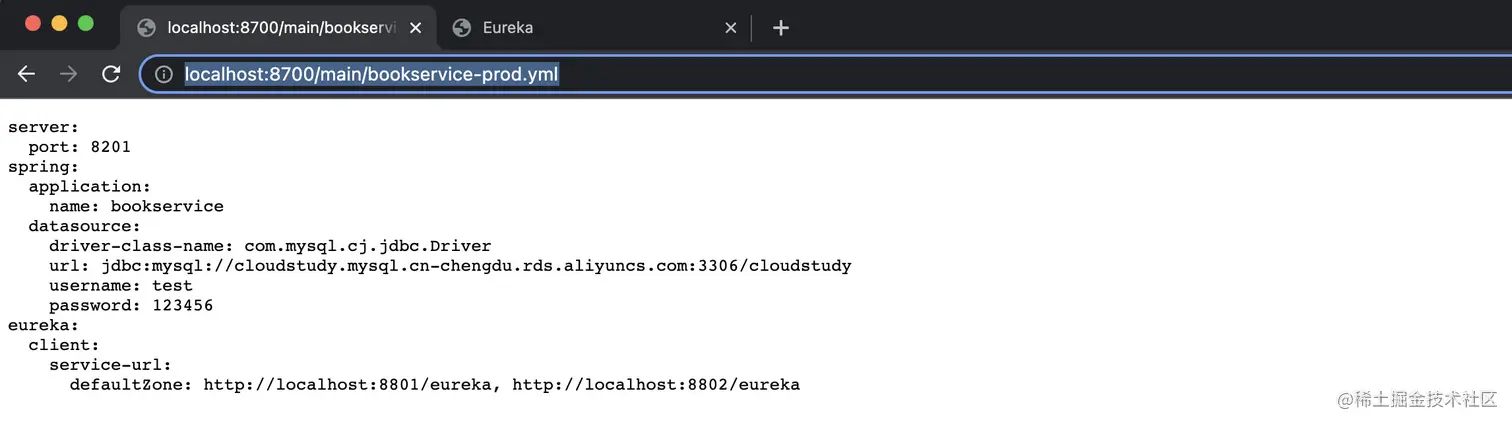
Task: Click the globe favicon on localhost:8700 tab
Action: click(x=146, y=28)
